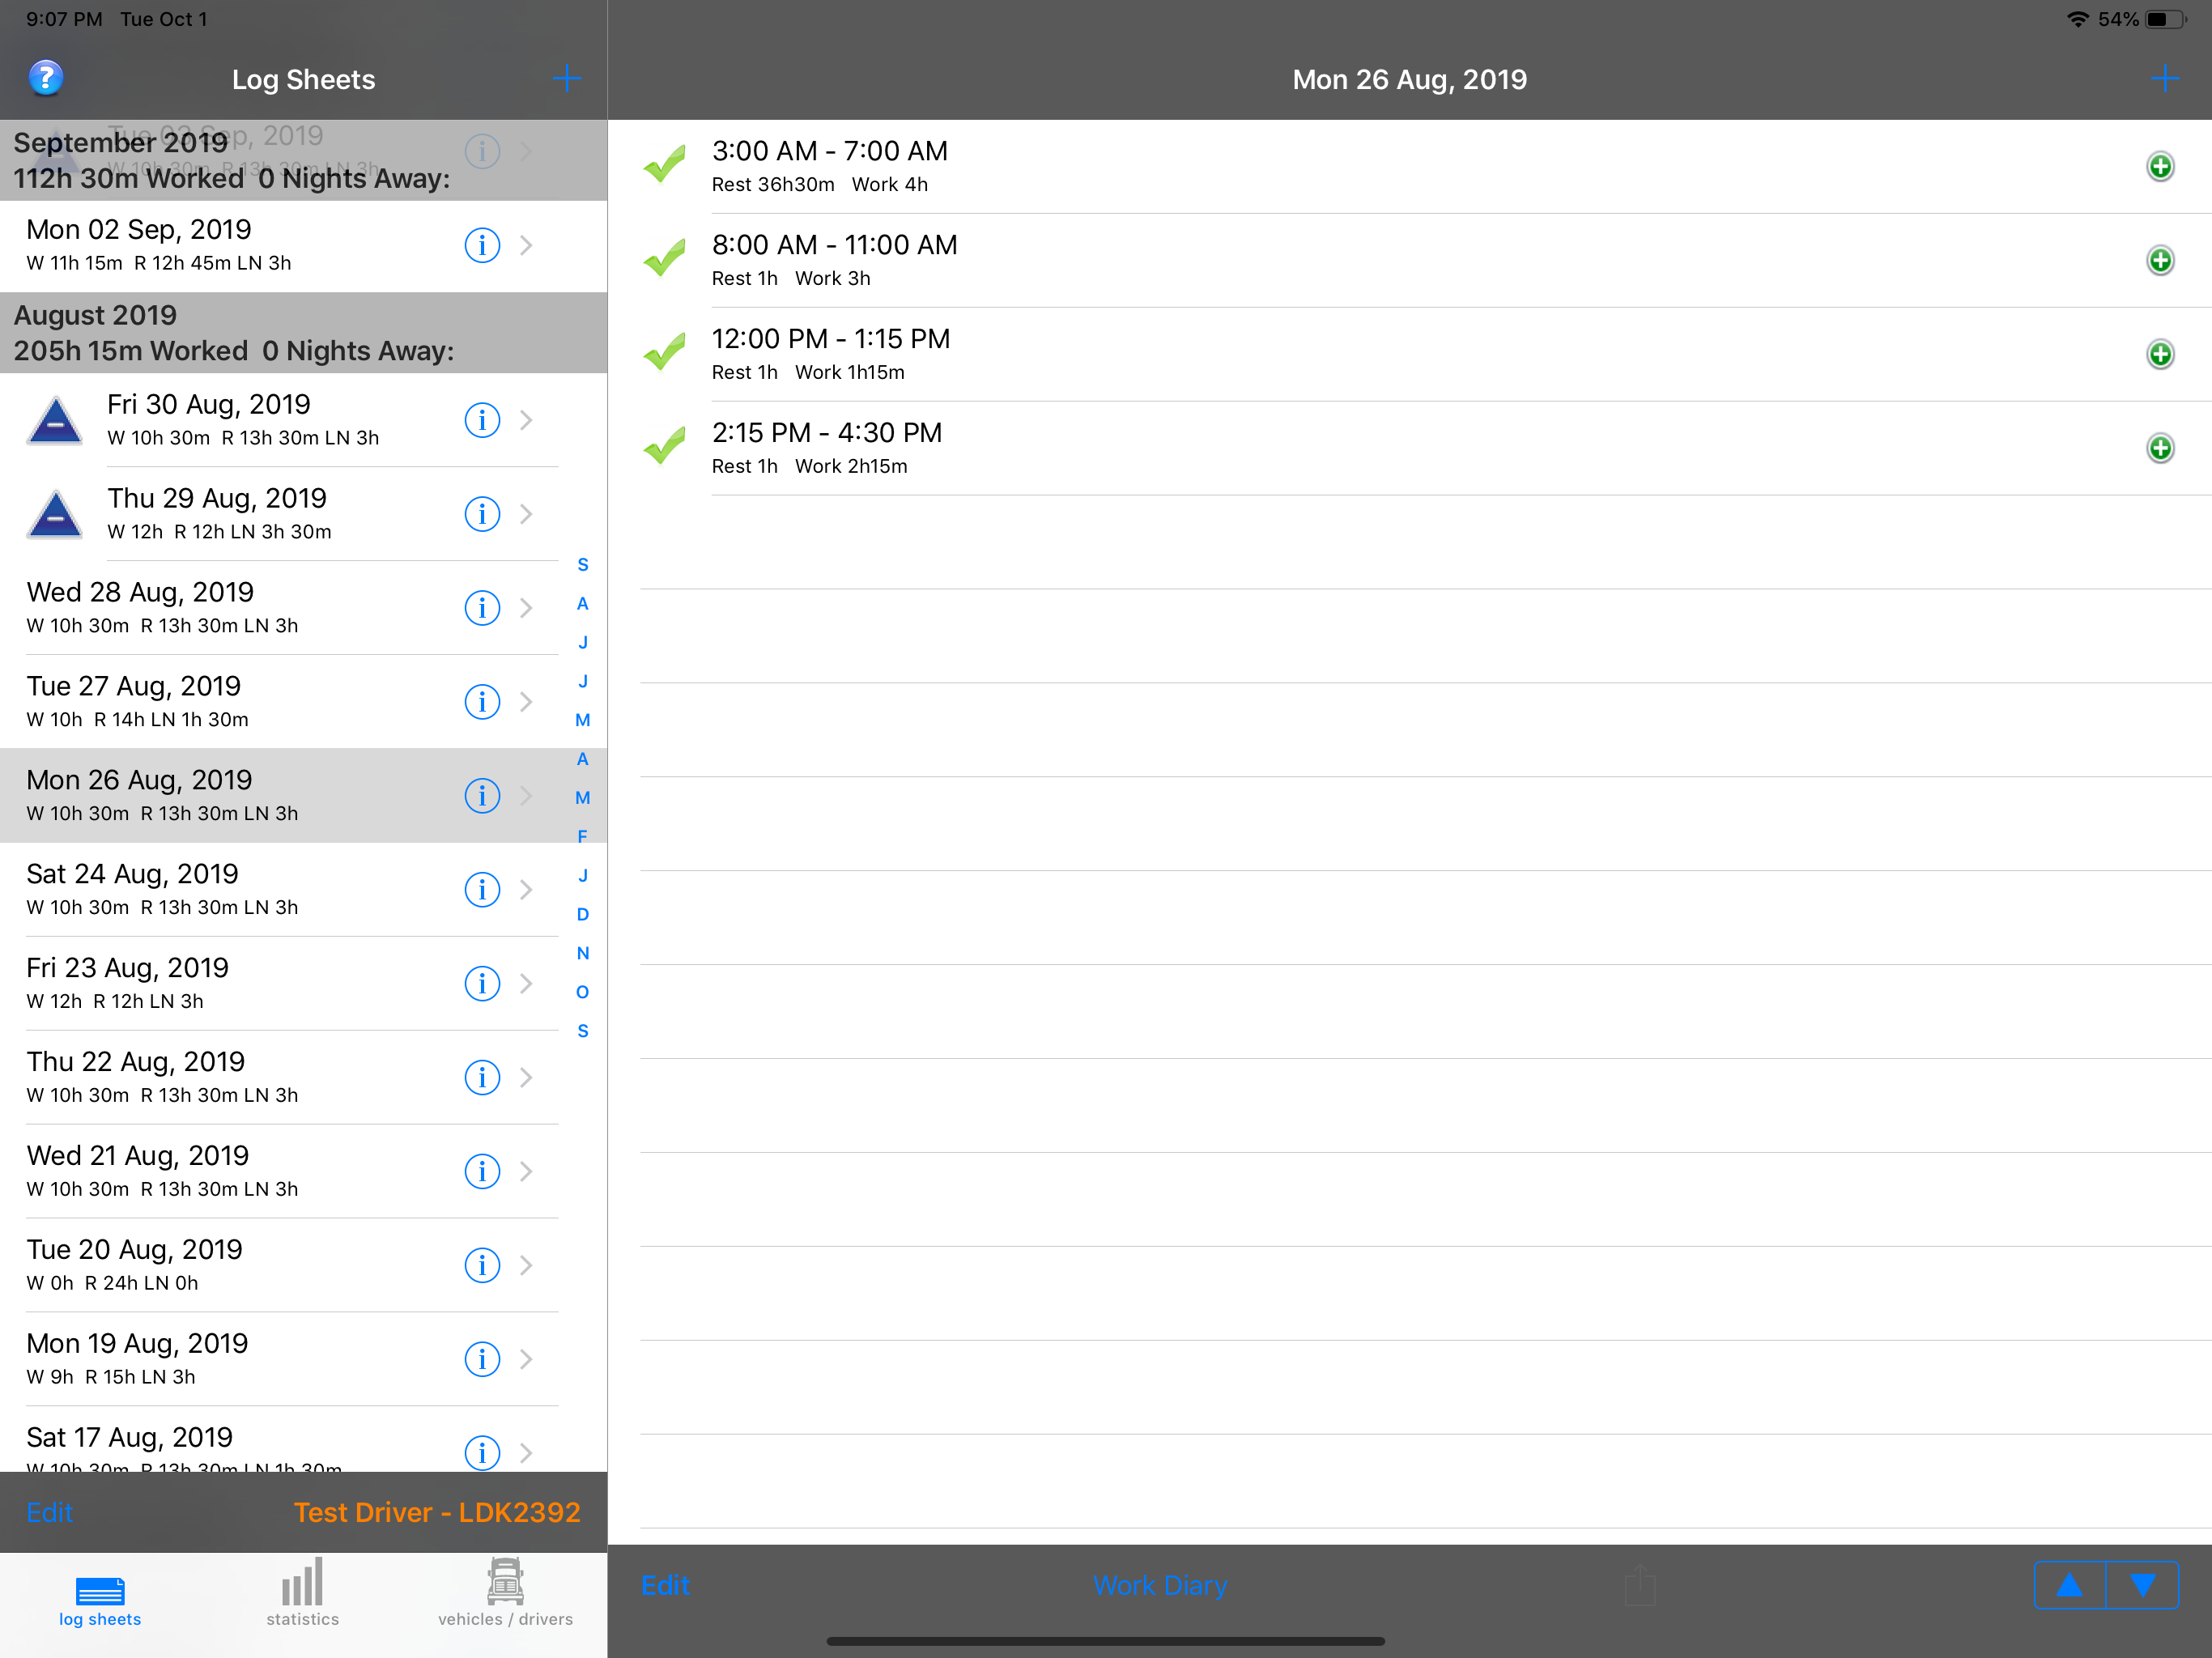
Task: Click green plus for 3:00 AM - 7:00 AM
Action: (2160, 167)
